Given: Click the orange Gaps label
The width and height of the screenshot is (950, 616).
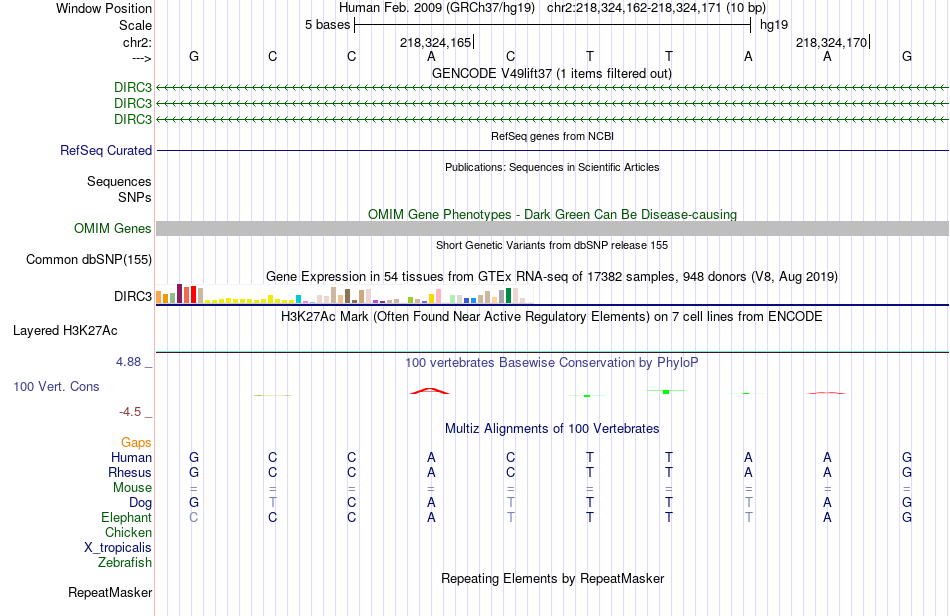Looking at the screenshot, I should (136, 443).
